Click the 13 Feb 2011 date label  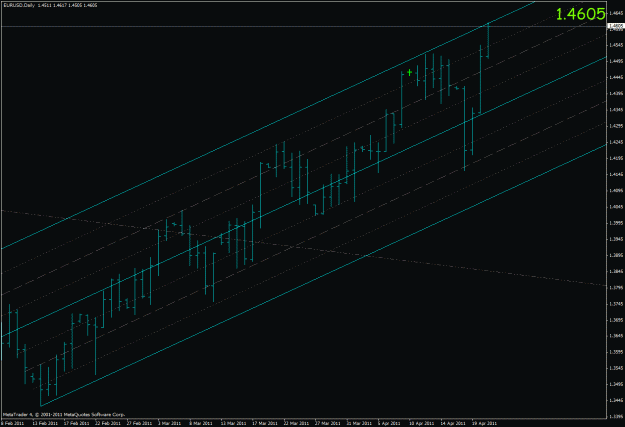[x=45, y=423]
